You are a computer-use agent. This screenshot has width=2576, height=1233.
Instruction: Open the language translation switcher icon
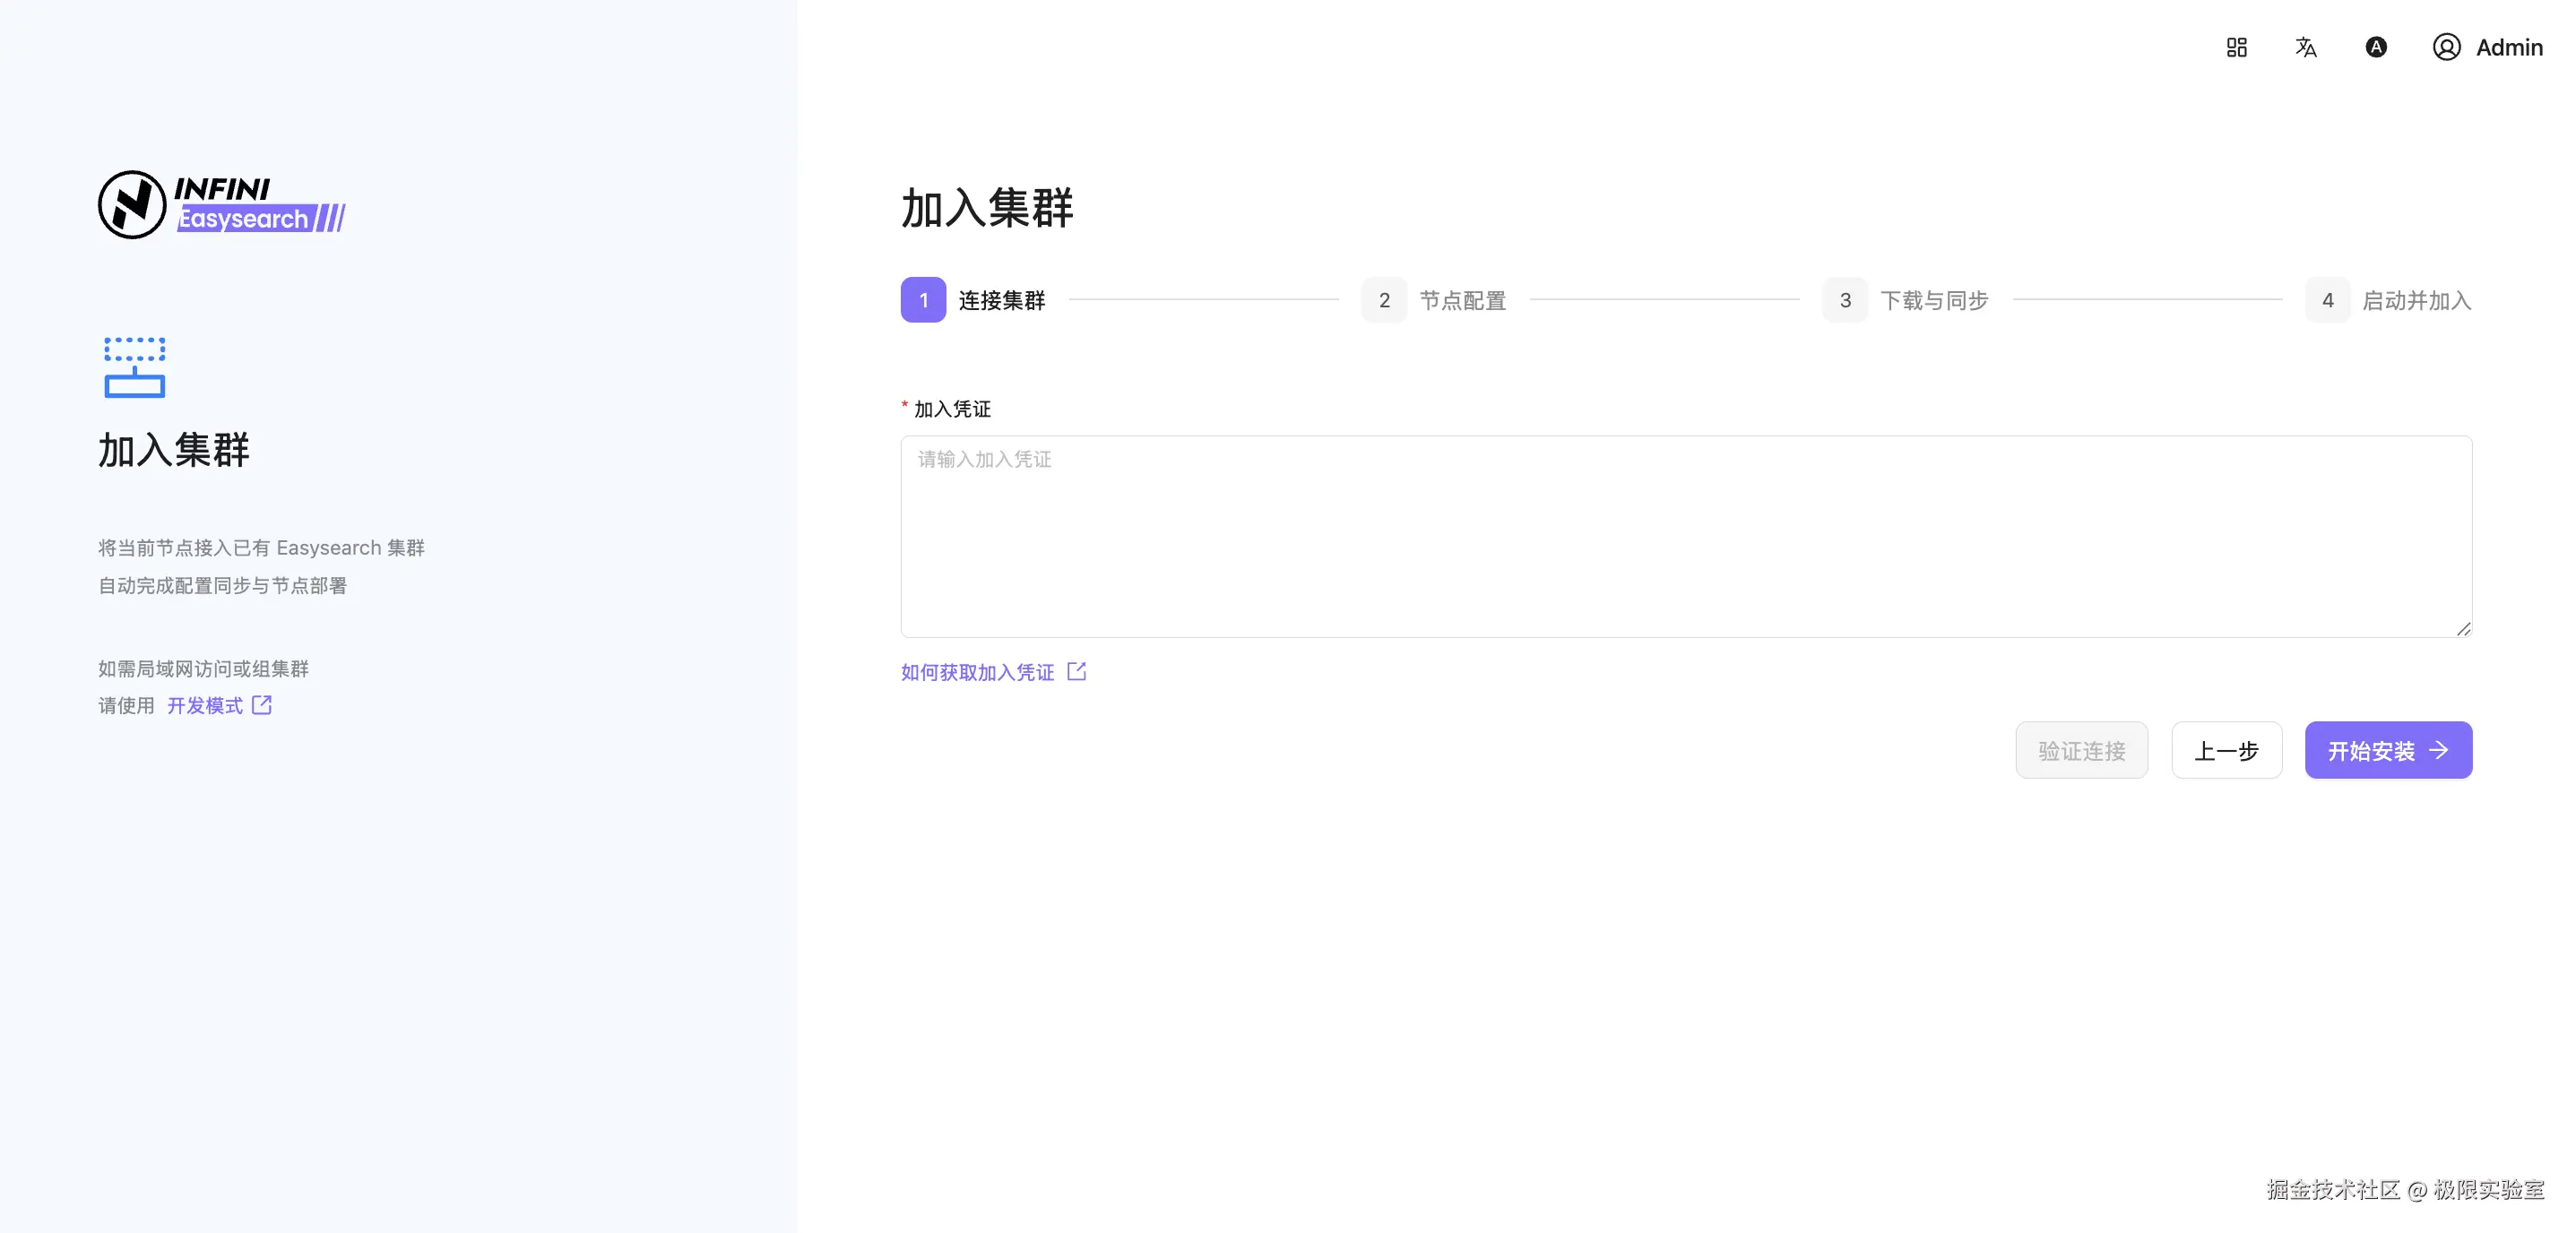click(x=2305, y=47)
